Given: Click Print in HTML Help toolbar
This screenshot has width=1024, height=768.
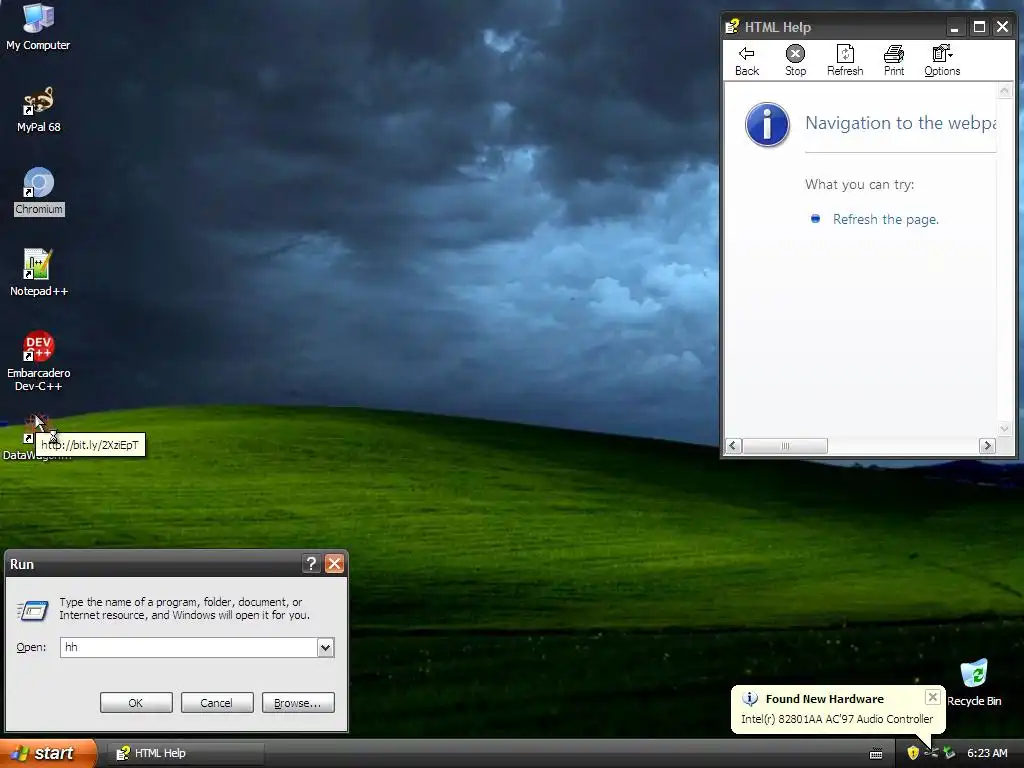Looking at the screenshot, I should click(x=893, y=61).
